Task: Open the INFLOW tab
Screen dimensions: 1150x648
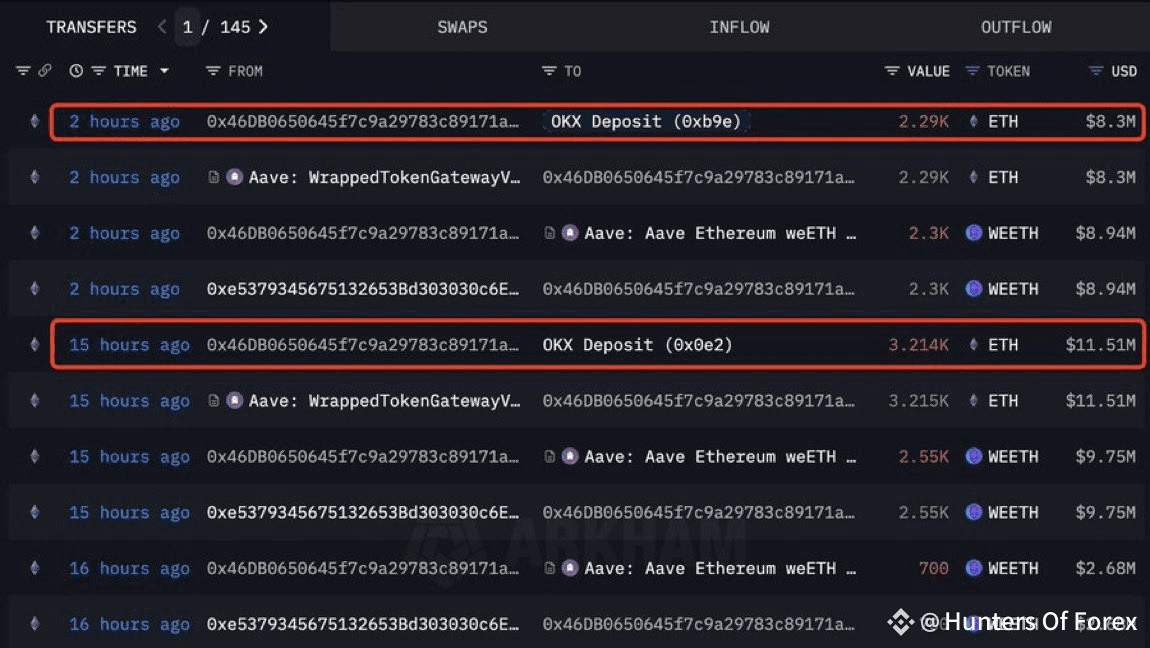Action: (739, 27)
